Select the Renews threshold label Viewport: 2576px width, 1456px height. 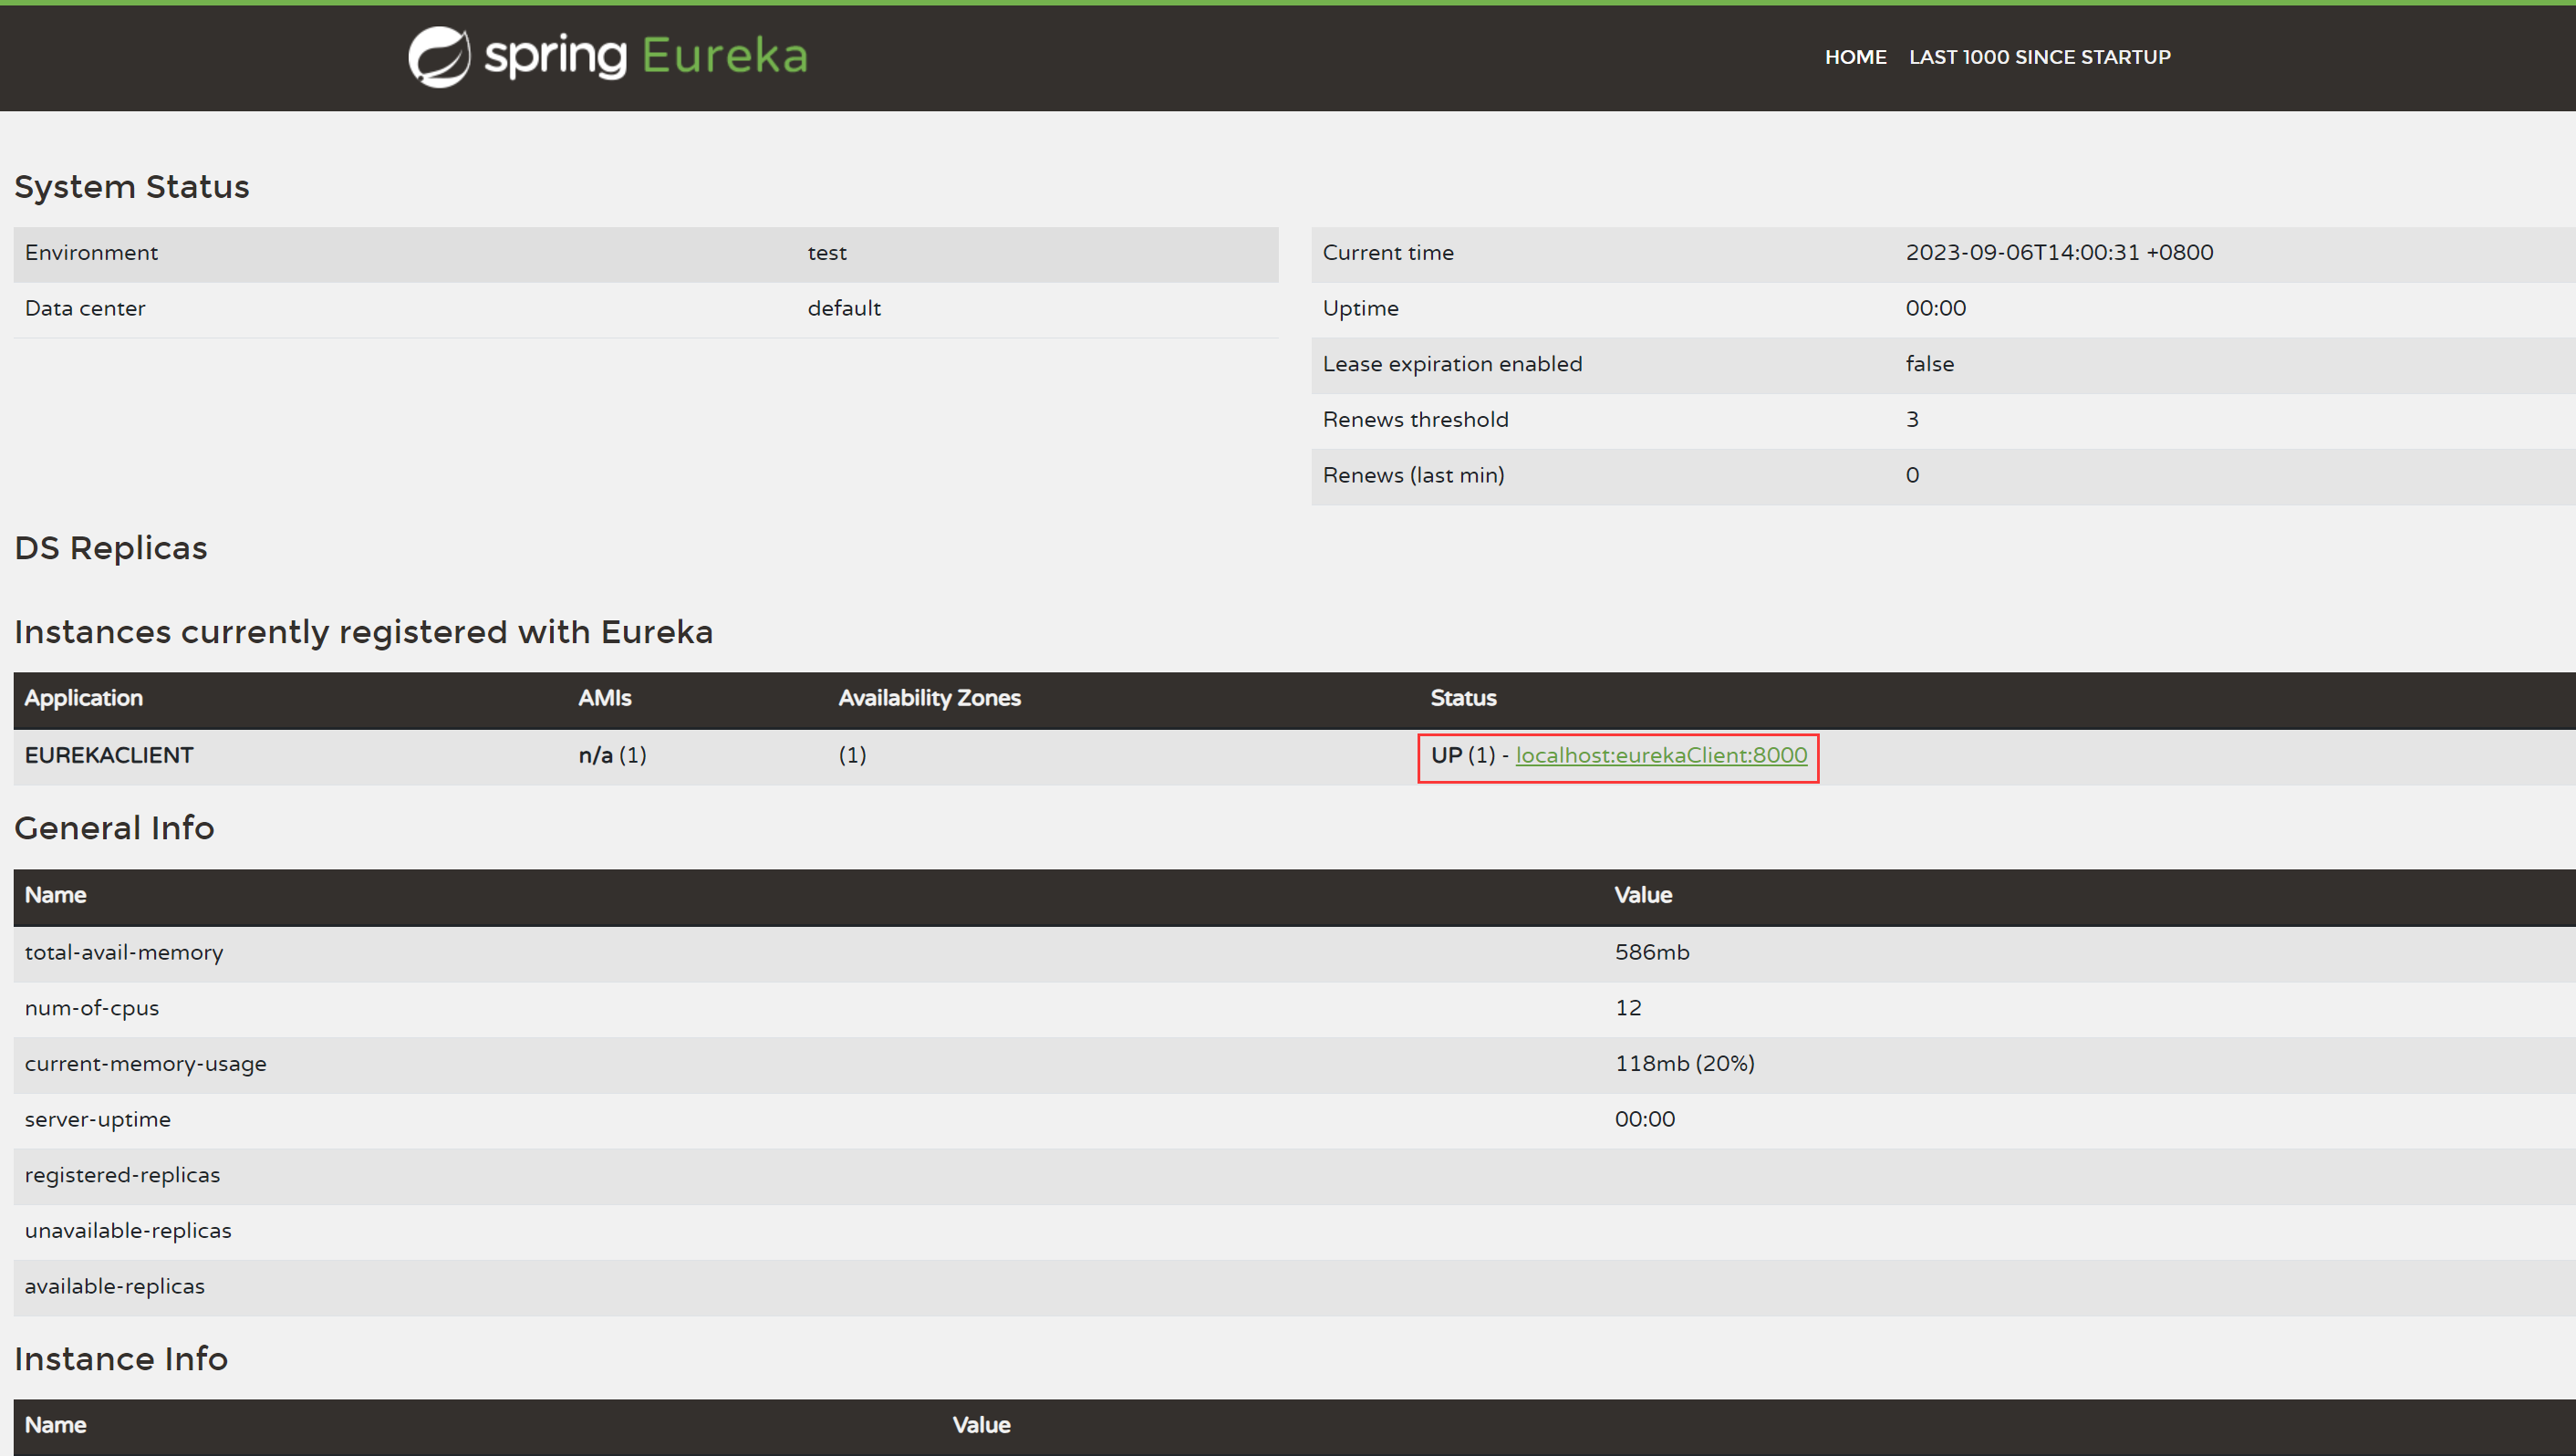pyautogui.click(x=1415, y=420)
